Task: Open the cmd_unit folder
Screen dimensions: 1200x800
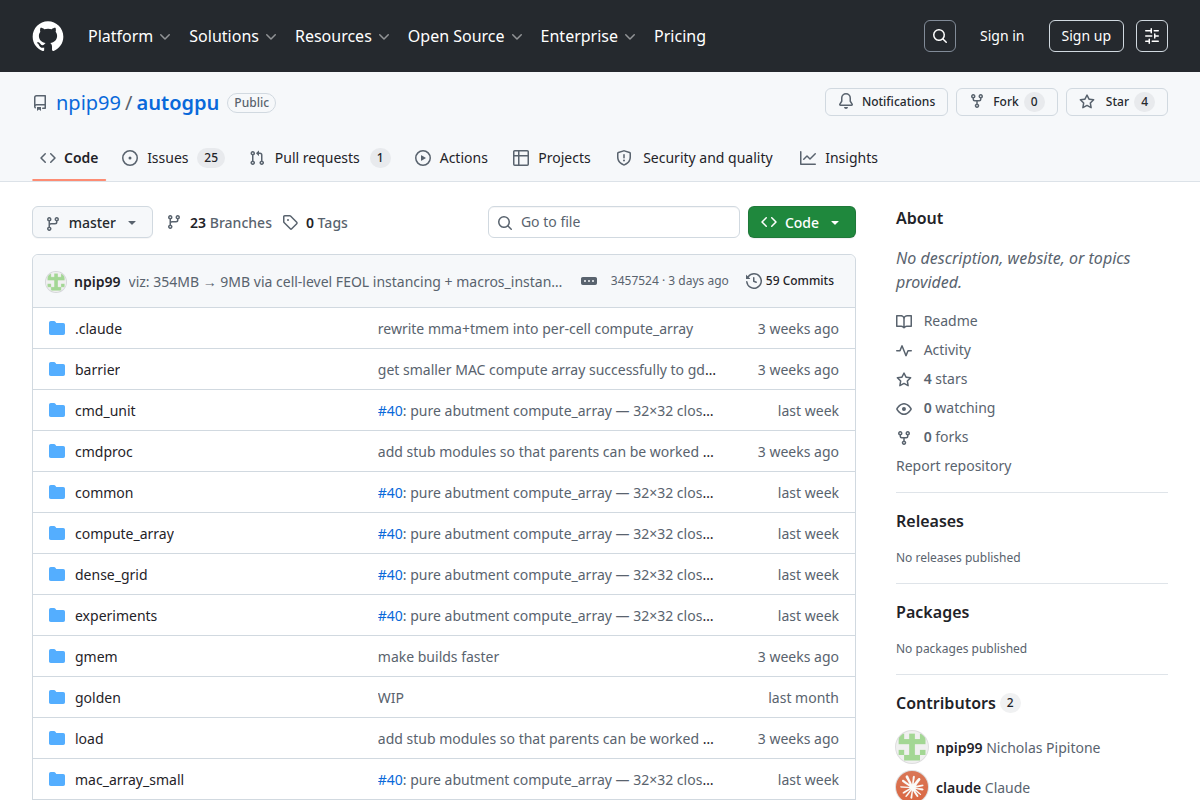Action: 105,411
